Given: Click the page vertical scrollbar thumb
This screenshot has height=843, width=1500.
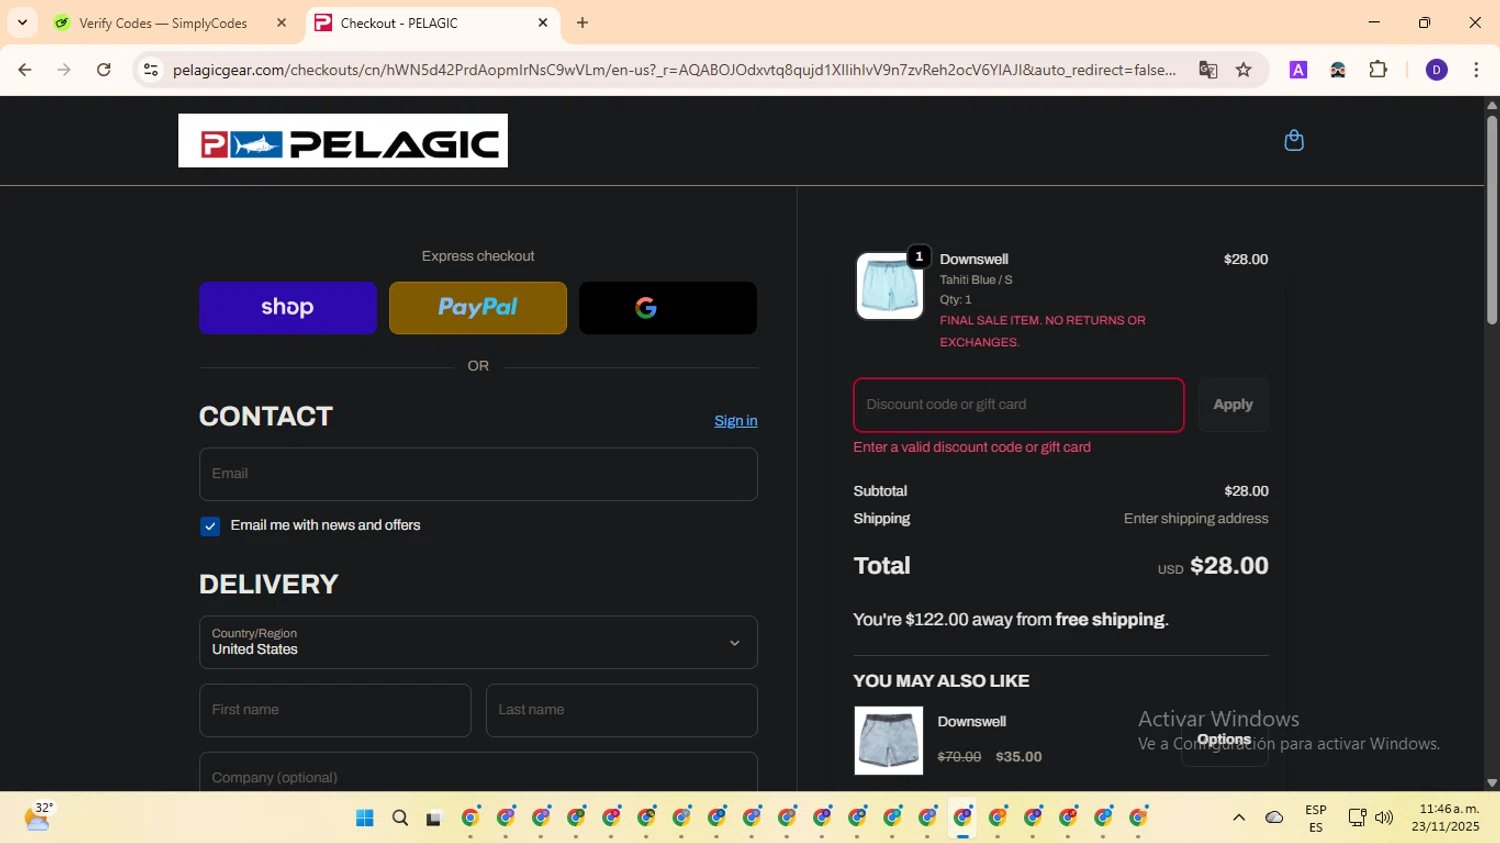Looking at the screenshot, I should 1492,220.
